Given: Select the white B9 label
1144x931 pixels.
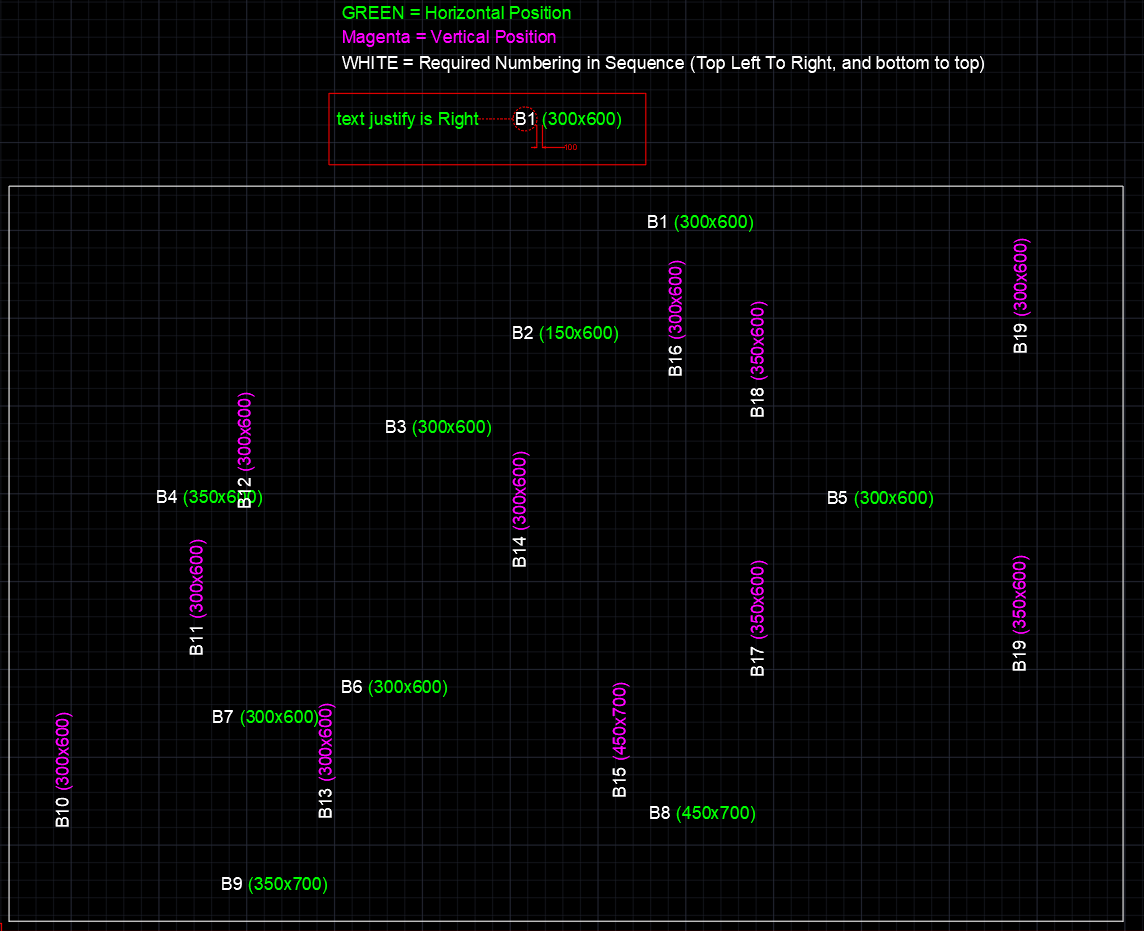Looking at the screenshot, I should pos(231,884).
